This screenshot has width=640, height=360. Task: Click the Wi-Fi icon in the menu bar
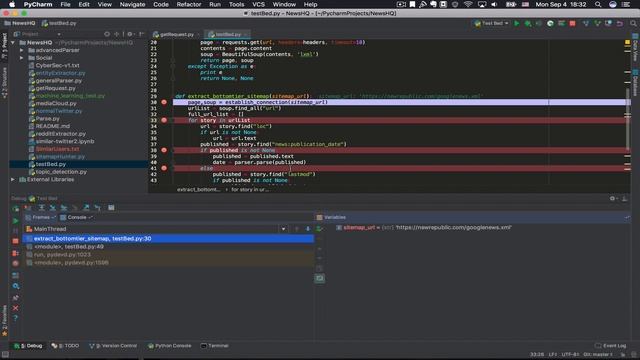coord(468,4)
